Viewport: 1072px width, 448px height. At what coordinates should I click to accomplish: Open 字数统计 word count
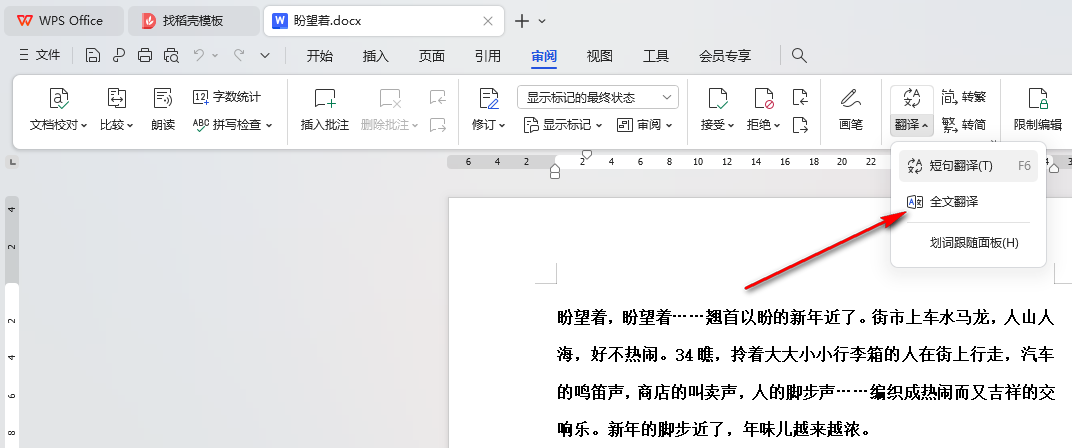click(x=227, y=97)
